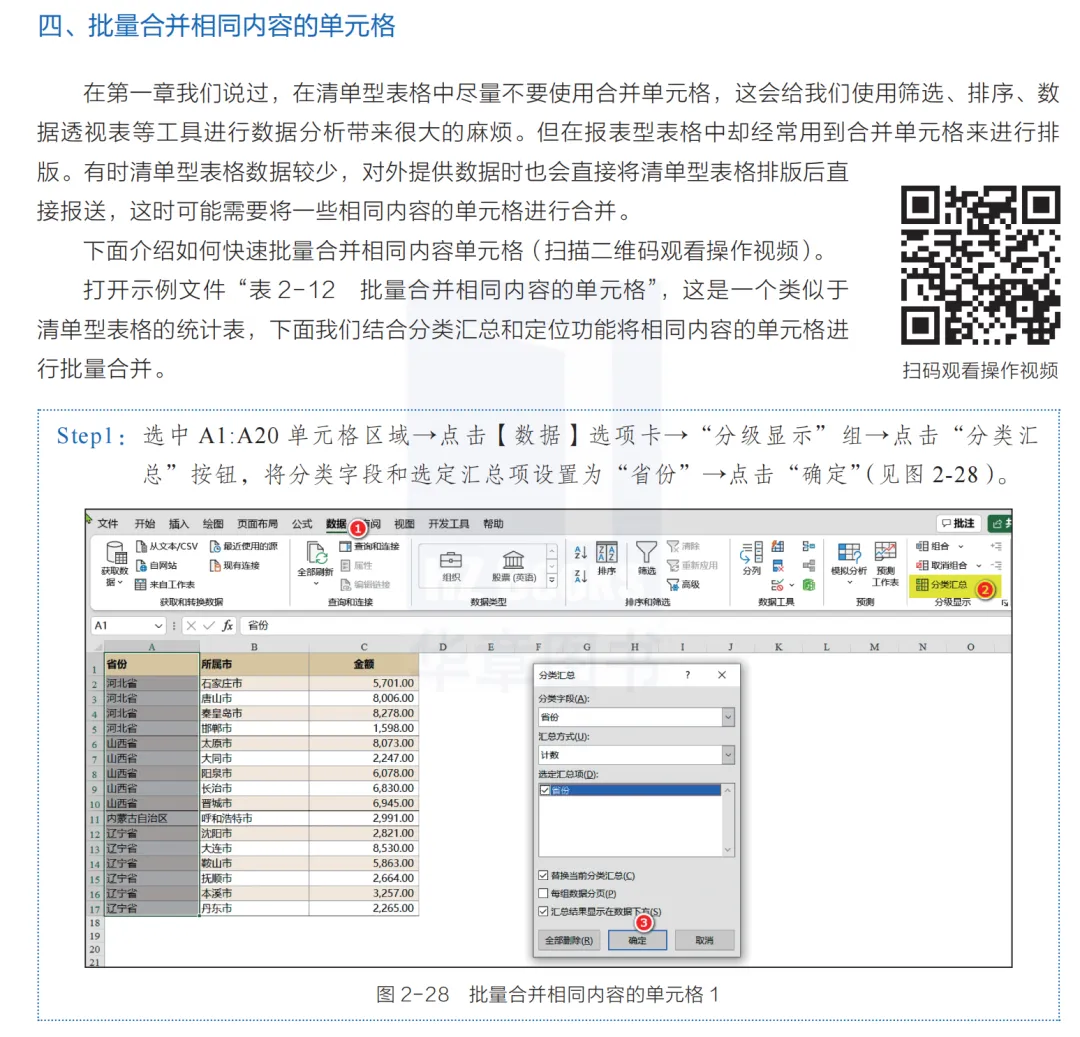This screenshot has width=1080, height=1037.
Task: Click the formula bar input showing 省份
Action: (x=627, y=626)
